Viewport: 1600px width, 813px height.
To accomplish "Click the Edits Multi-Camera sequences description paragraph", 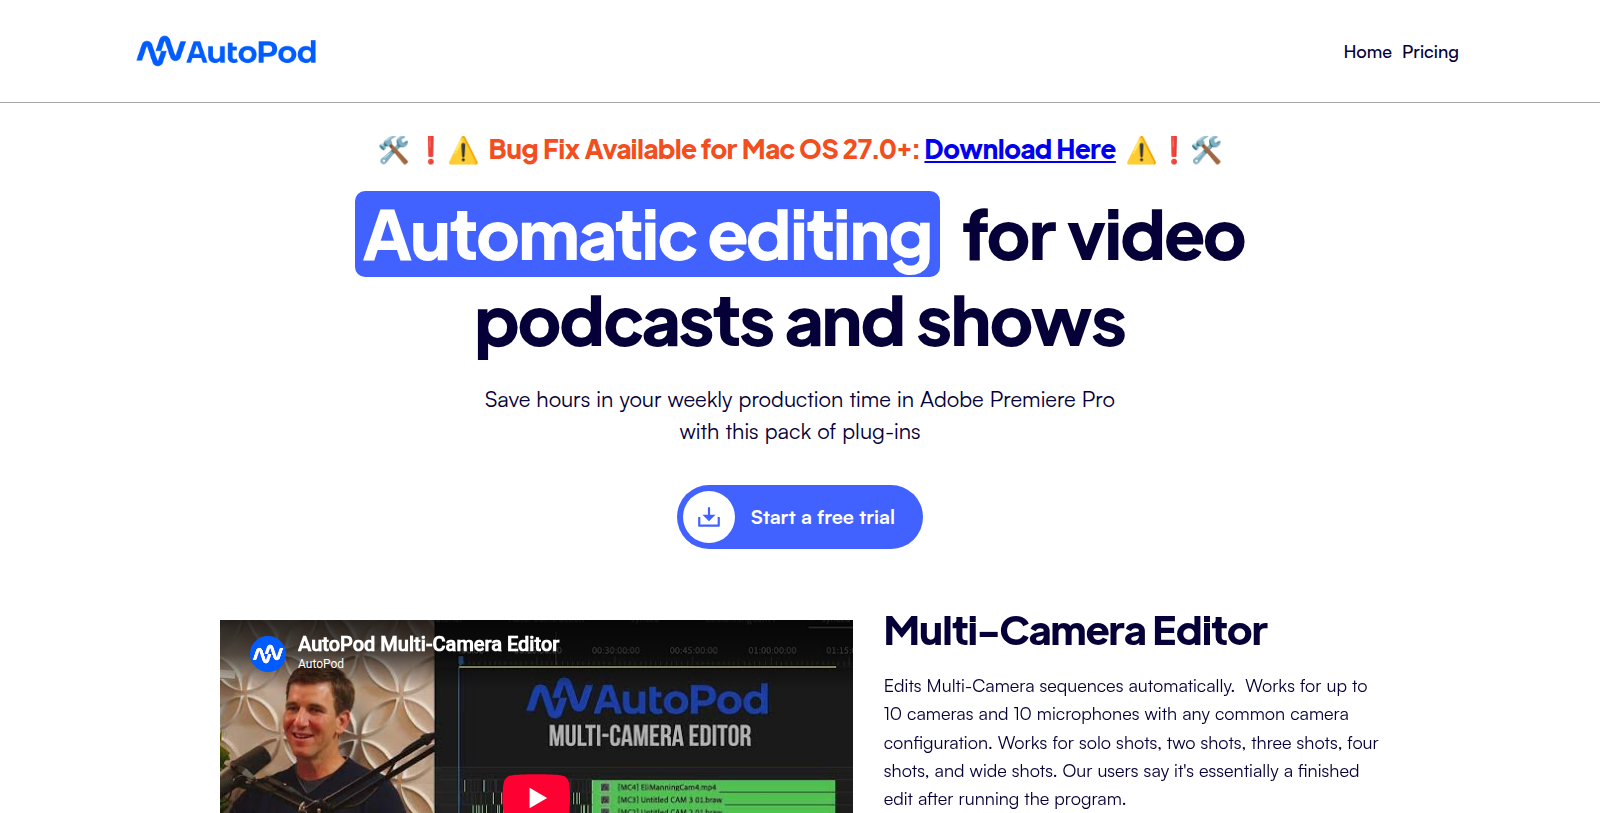I will 1131,742.
